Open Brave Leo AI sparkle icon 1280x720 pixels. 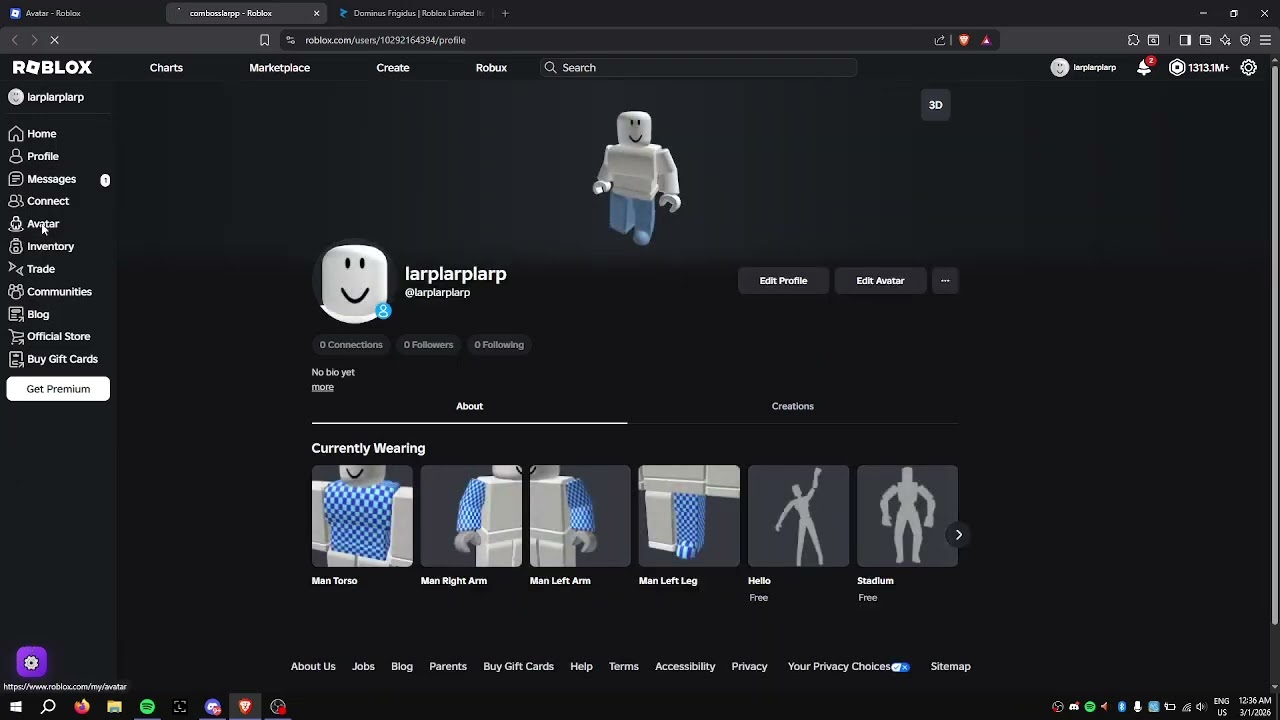tap(1225, 40)
